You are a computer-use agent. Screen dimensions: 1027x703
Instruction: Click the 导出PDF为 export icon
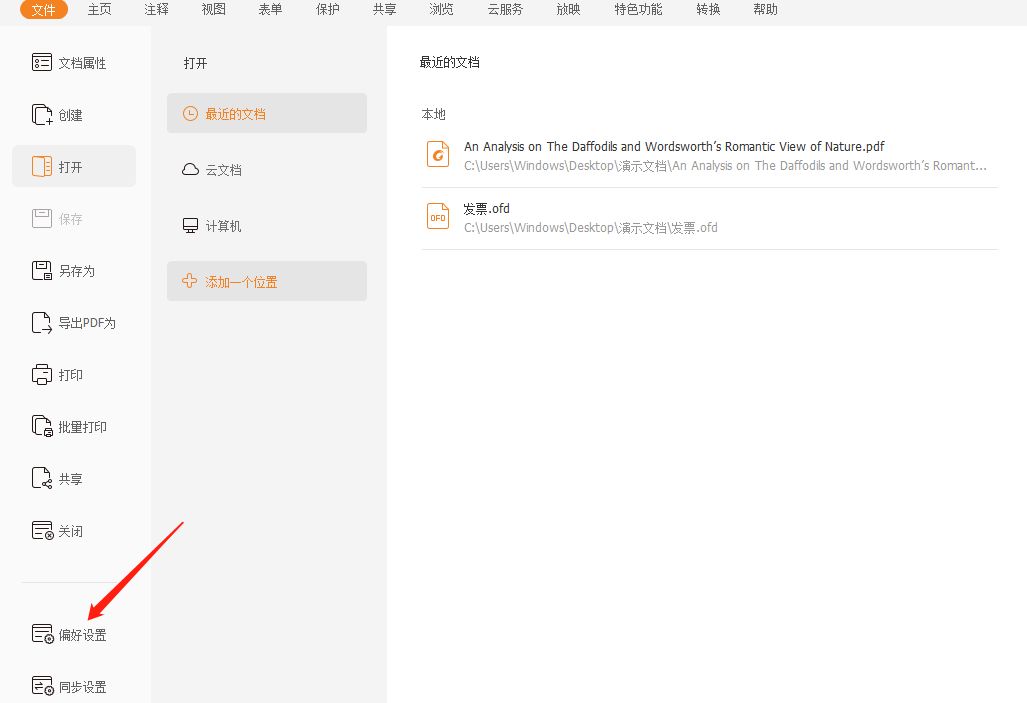pos(42,323)
